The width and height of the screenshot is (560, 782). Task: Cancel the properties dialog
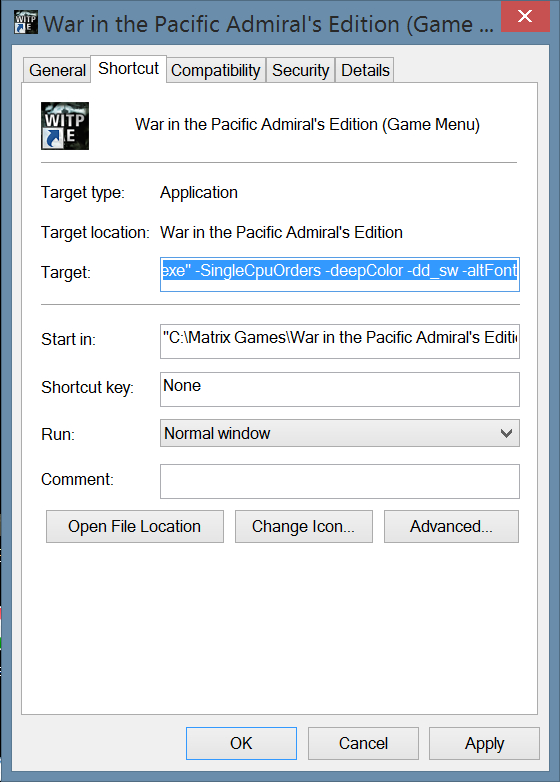[363, 743]
